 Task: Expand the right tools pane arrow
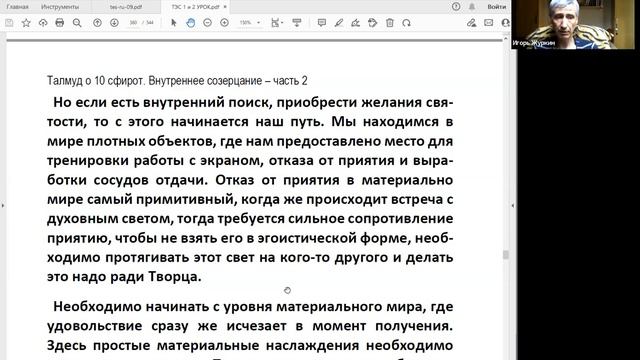click(x=513, y=206)
